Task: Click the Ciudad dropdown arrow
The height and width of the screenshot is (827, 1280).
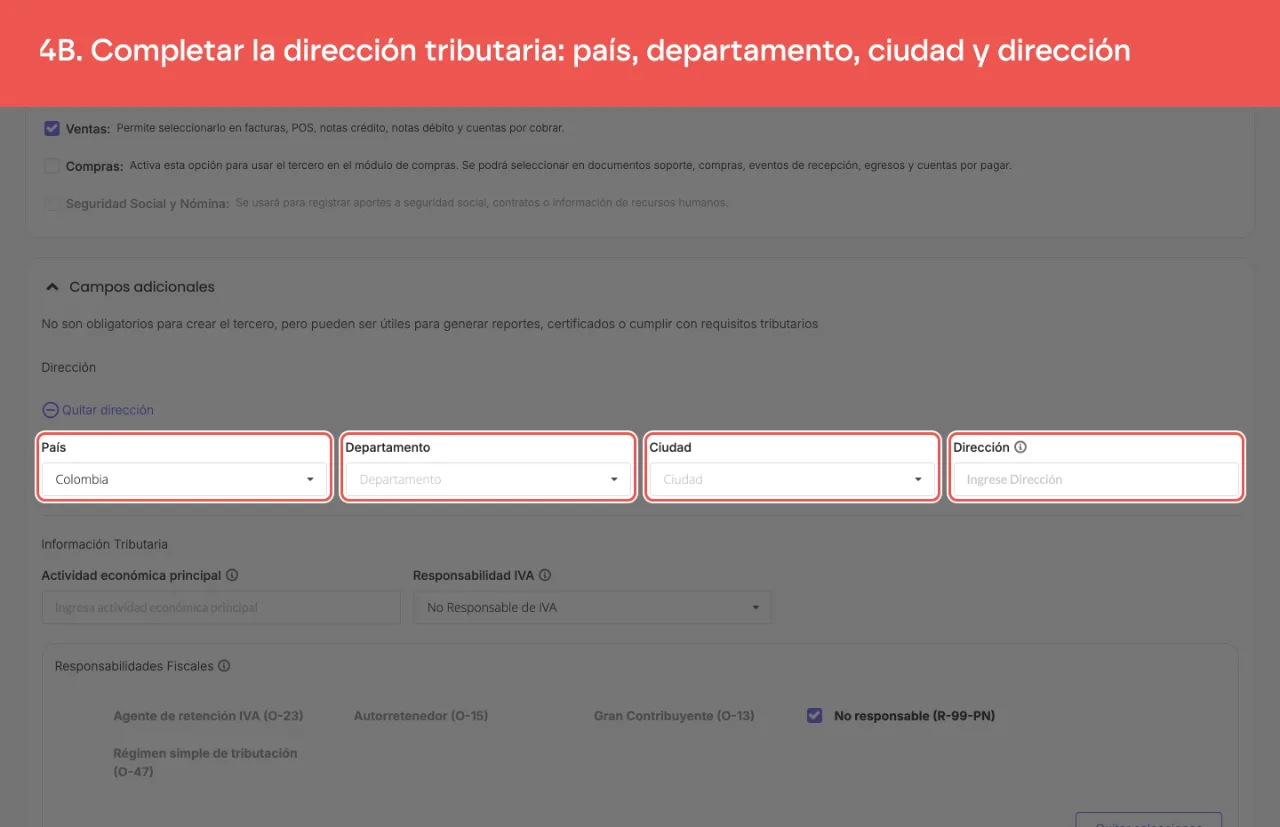Action: (918, 480)
